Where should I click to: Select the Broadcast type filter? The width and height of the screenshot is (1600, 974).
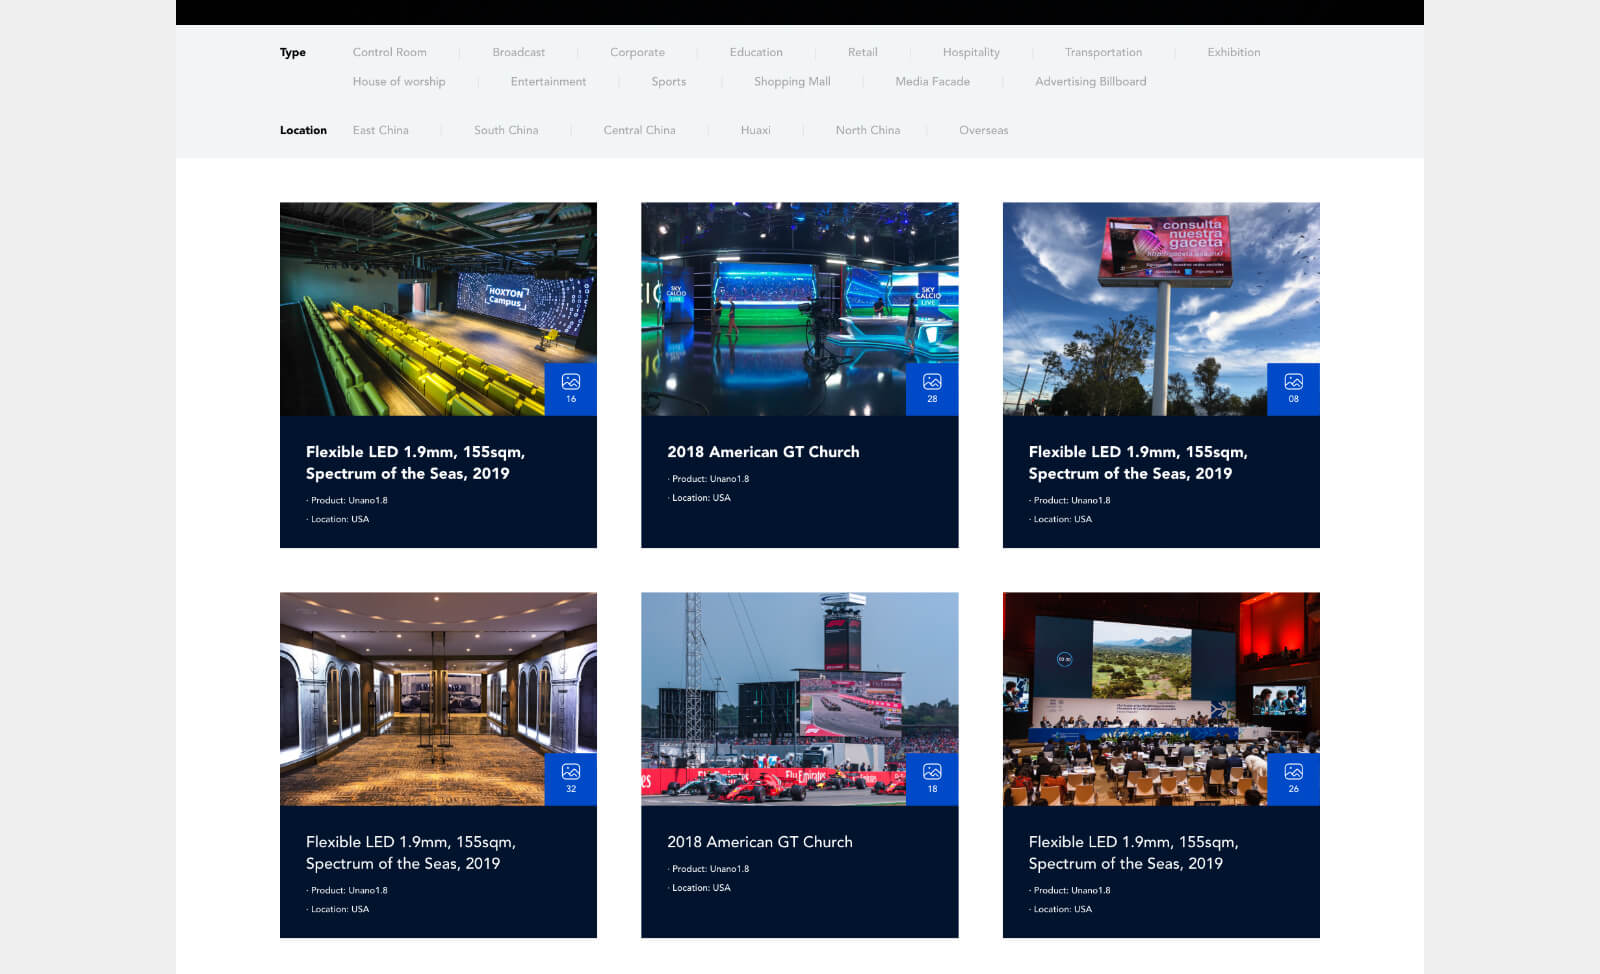tap(518, 52)
